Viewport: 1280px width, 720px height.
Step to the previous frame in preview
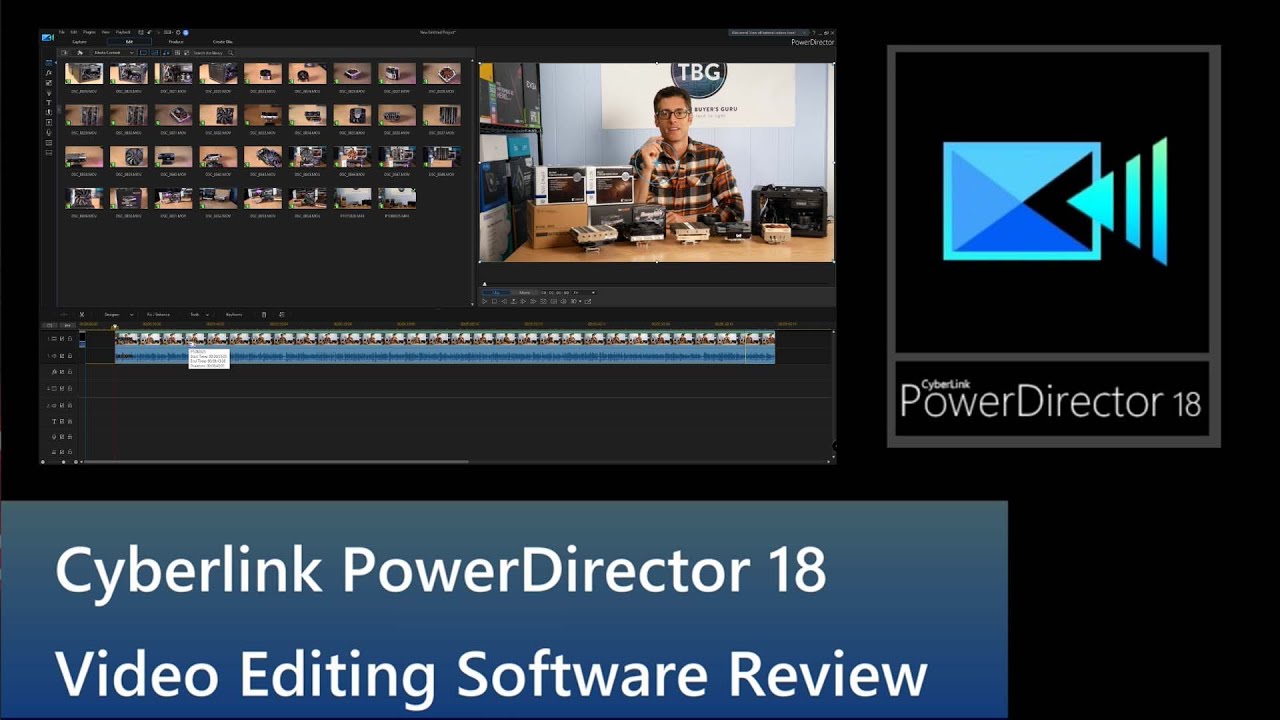pos(504,301)
